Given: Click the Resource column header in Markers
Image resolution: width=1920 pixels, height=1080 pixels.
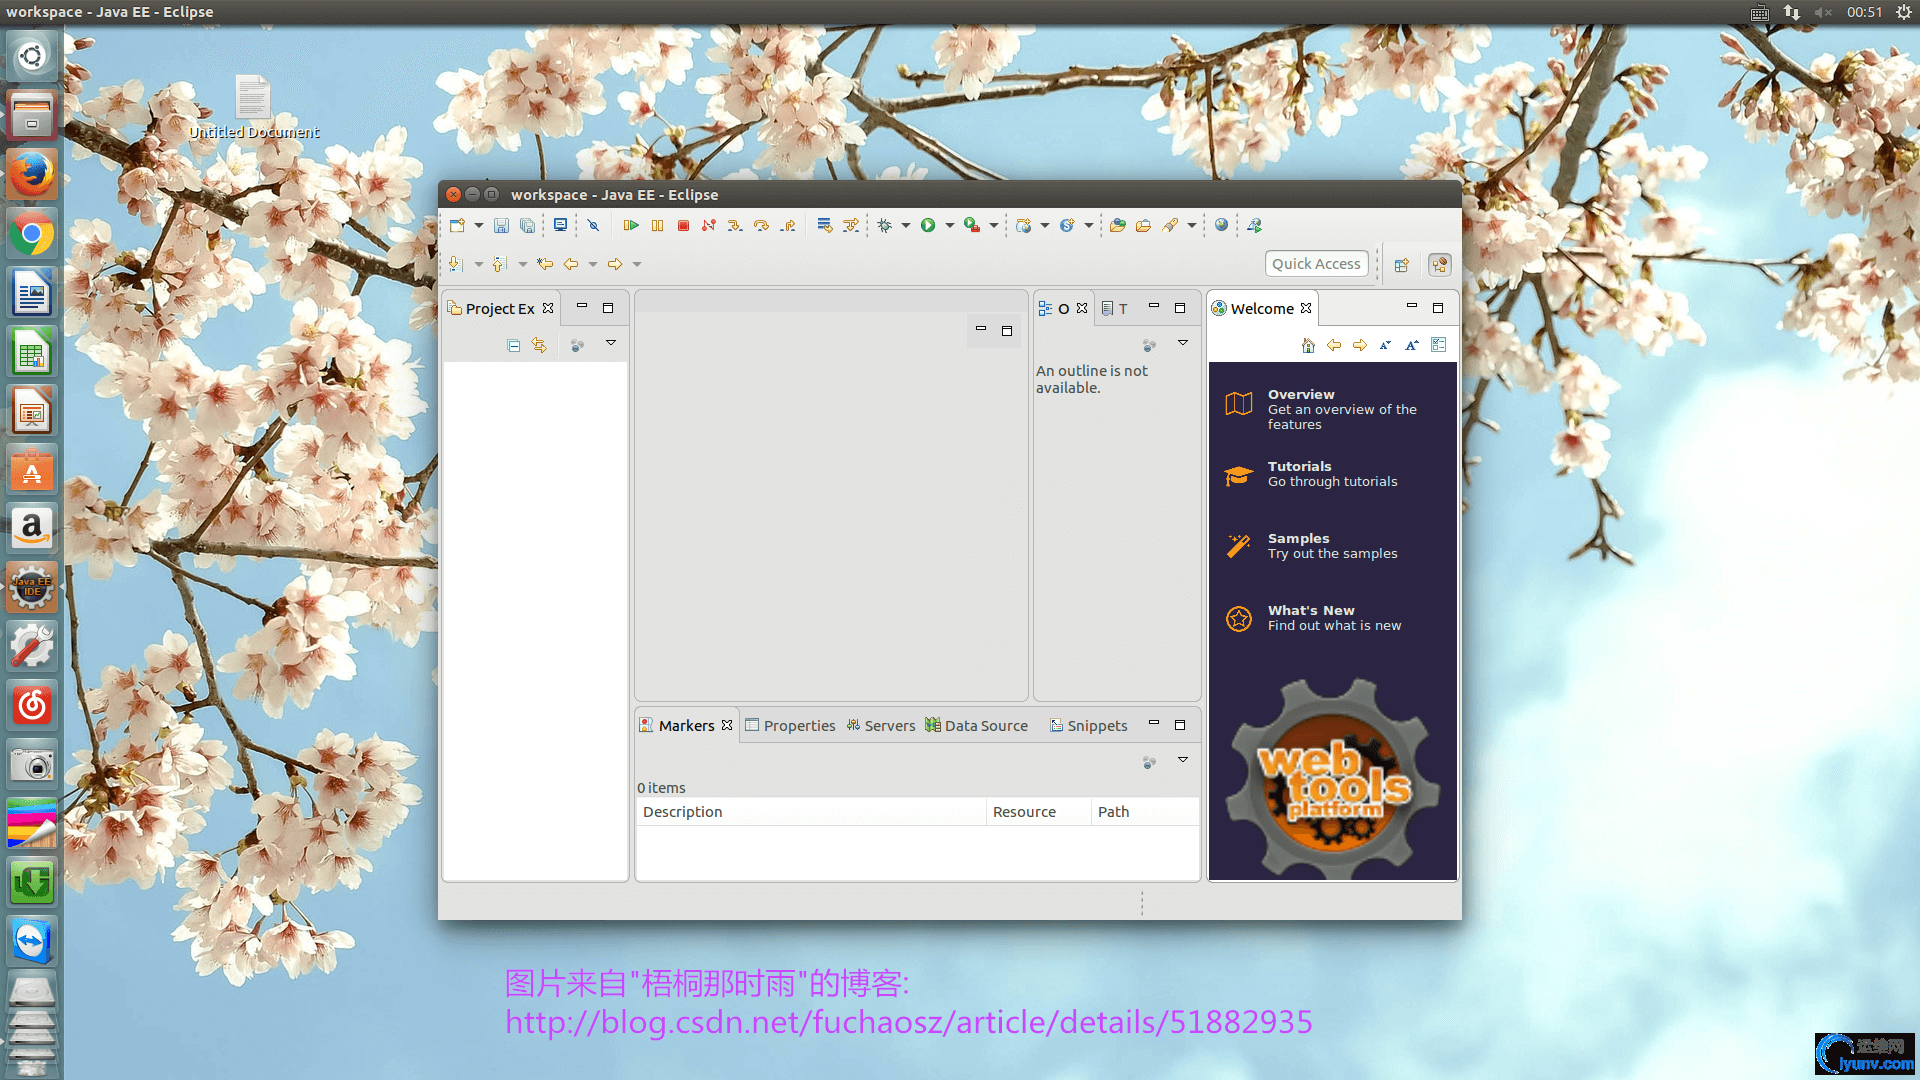Looking at the screenshot, I should [1038, 812].
